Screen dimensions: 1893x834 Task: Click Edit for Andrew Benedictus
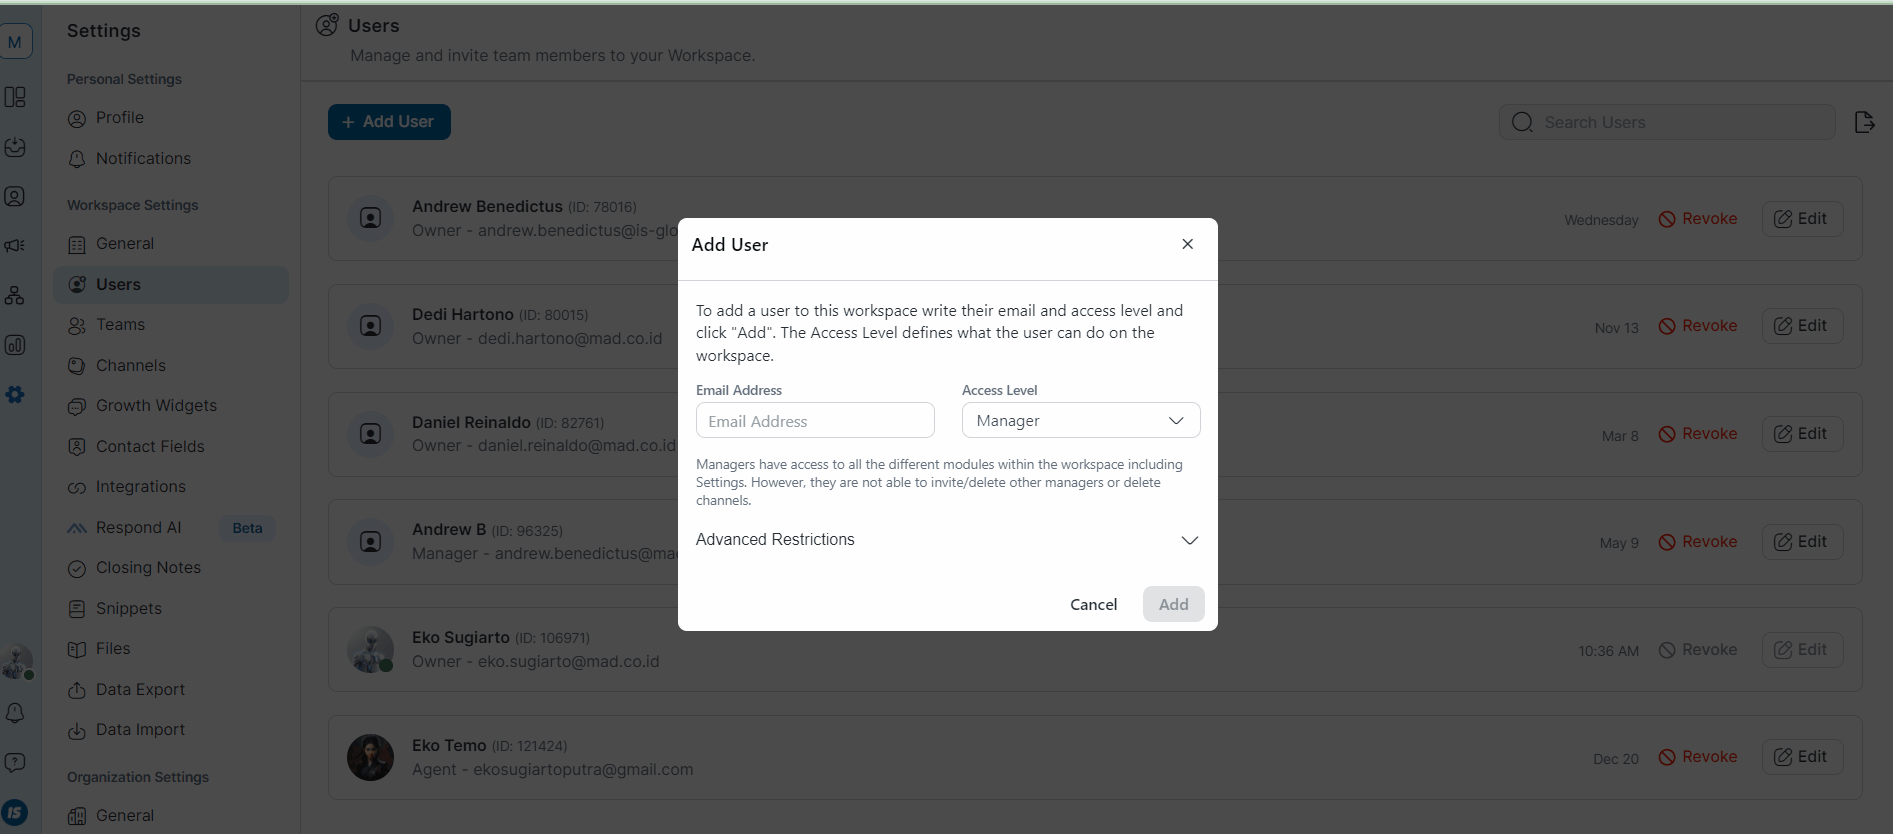pos(1801,219)
